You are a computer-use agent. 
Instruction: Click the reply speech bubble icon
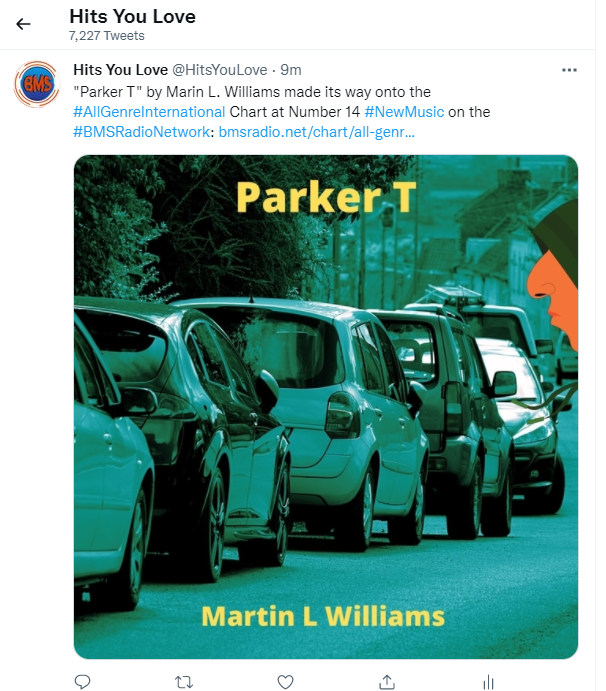coord(82,682)
